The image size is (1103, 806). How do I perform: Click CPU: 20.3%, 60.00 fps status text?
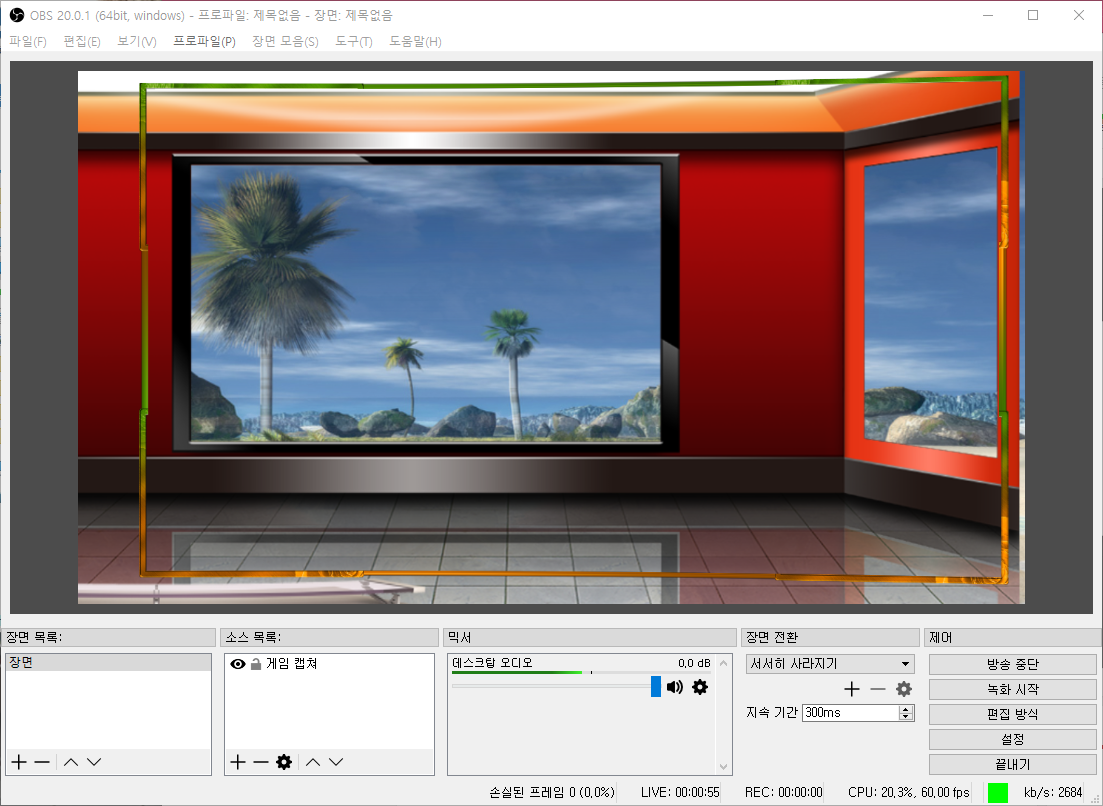[x=909, y=793]
